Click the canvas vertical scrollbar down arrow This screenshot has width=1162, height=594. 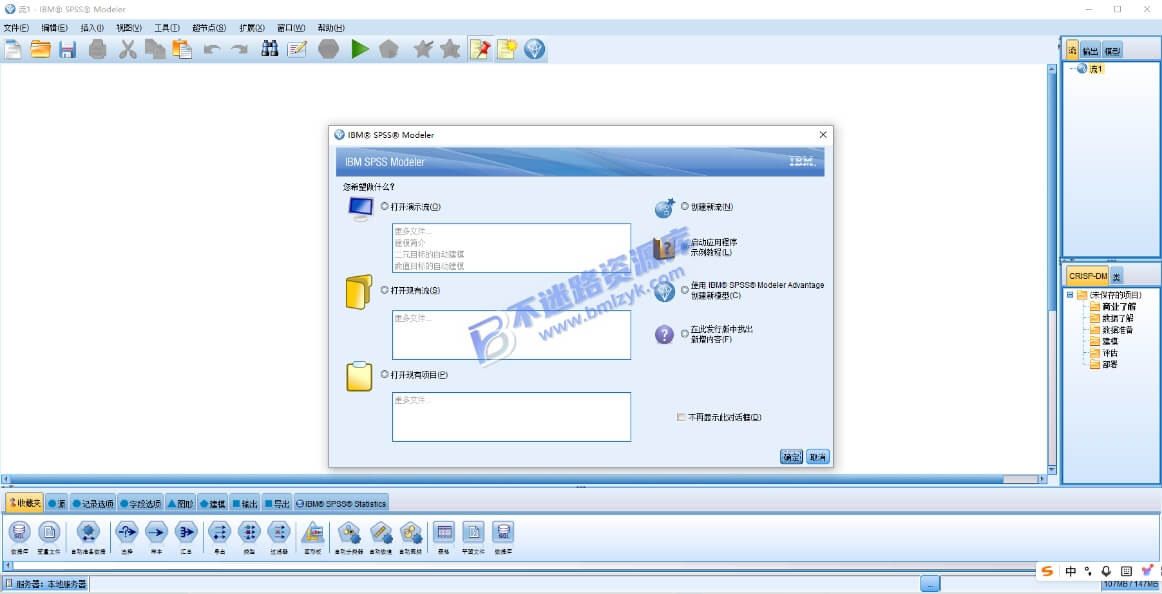1052,470
